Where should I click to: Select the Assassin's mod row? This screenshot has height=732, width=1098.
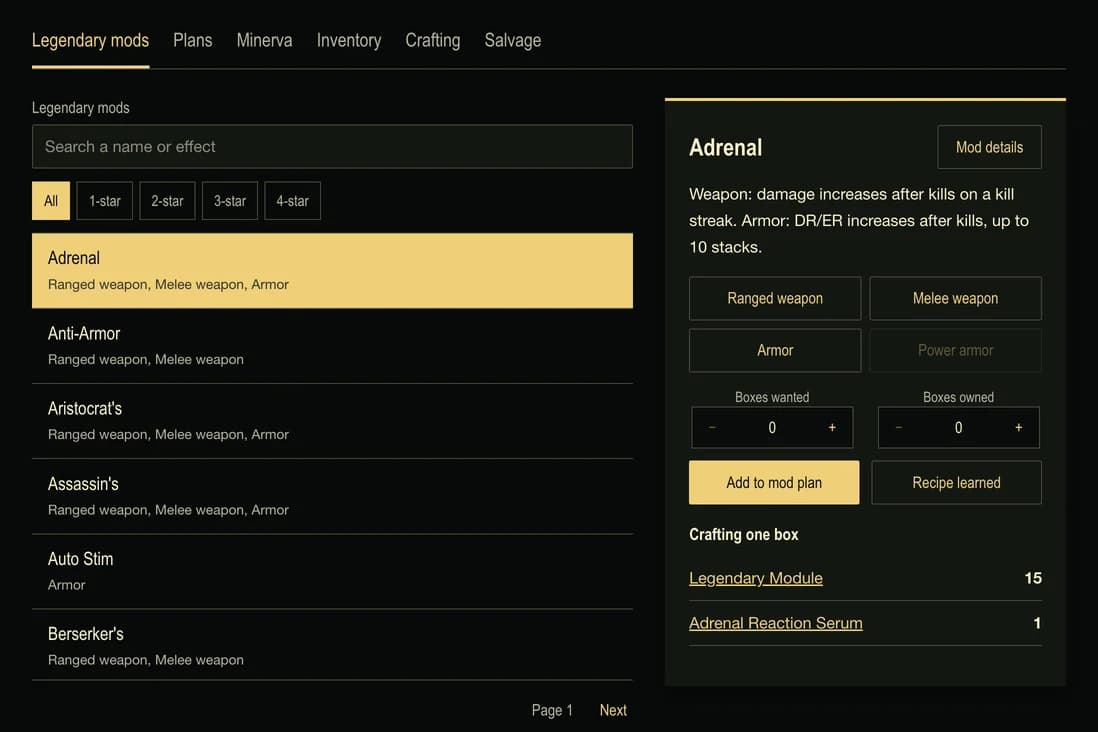click(332, 497)
